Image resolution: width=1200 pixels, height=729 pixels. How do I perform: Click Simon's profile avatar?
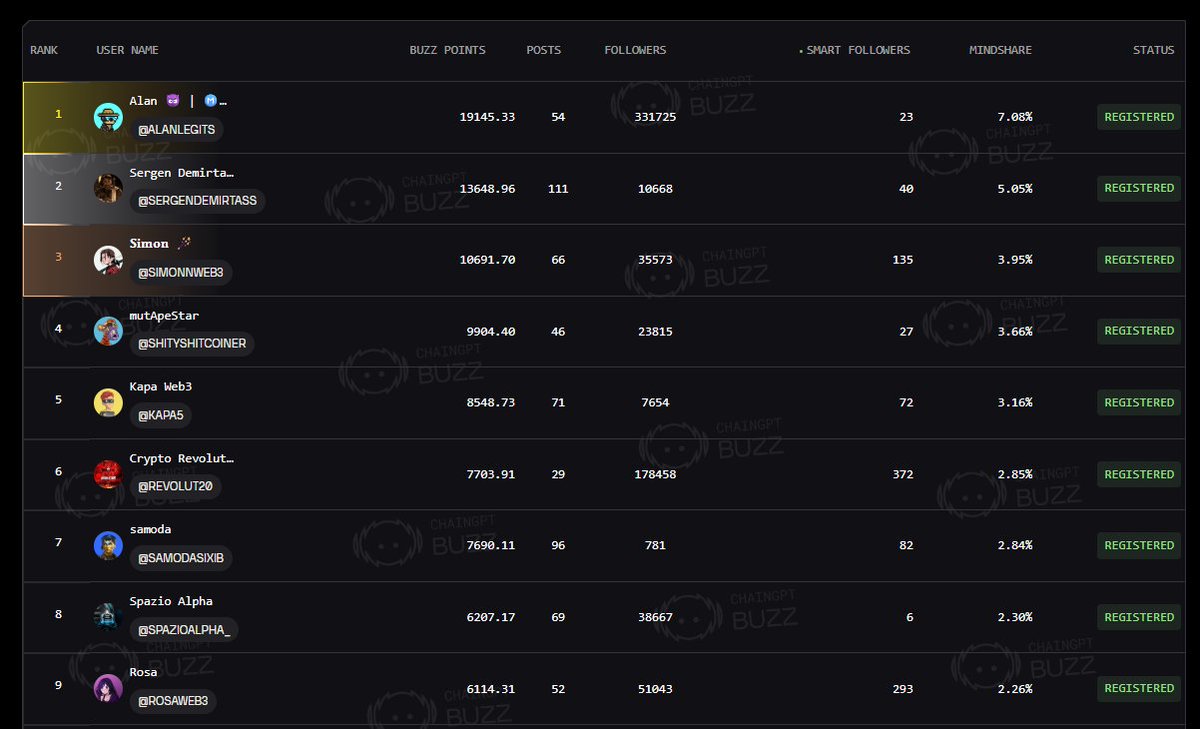(108, 260)
